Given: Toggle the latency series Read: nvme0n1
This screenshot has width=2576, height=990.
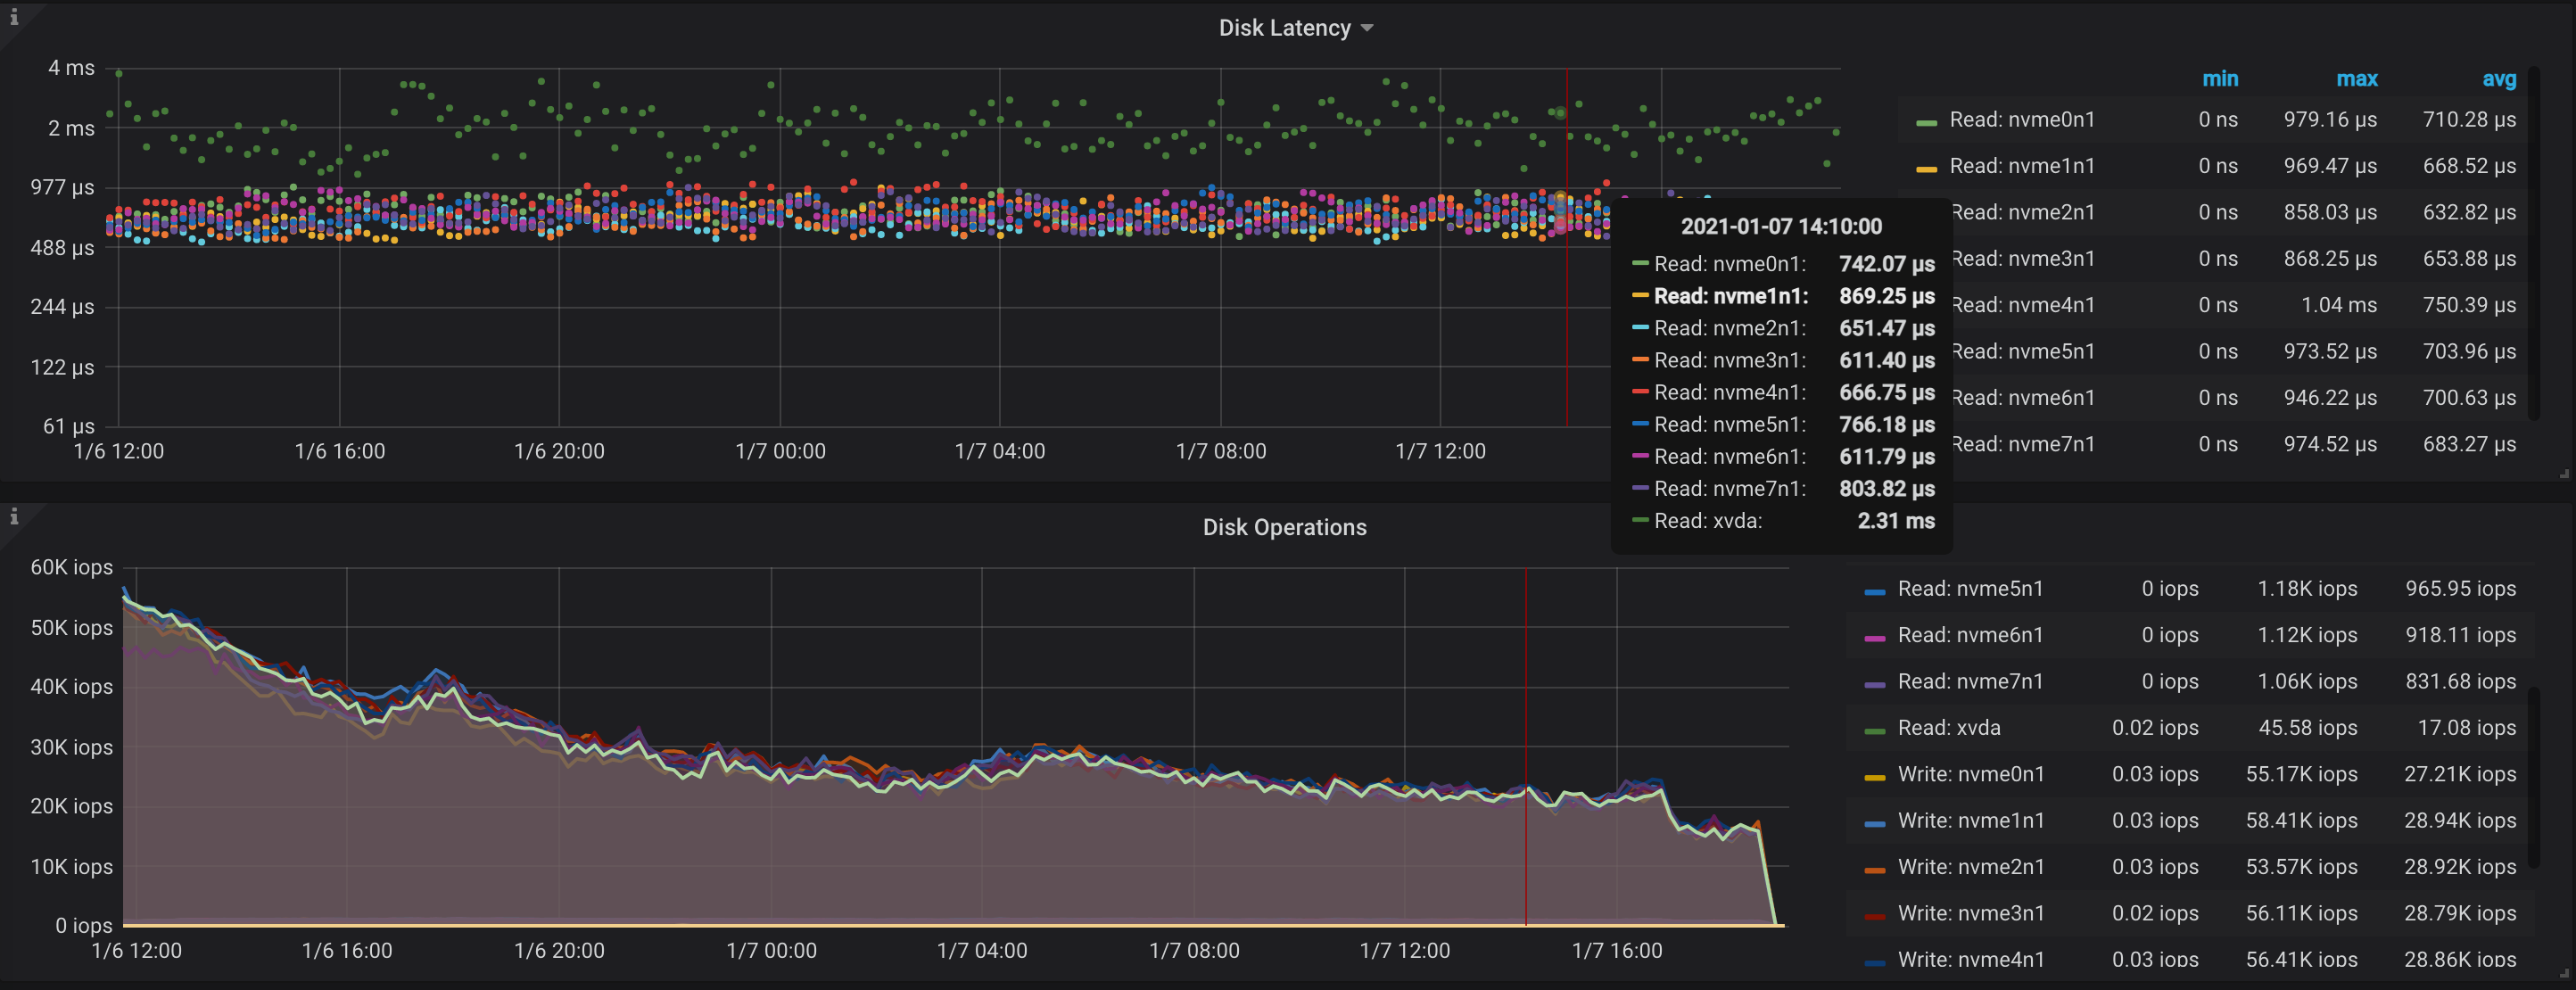Looking at the screenshot, I should (x=2022, y=120).
